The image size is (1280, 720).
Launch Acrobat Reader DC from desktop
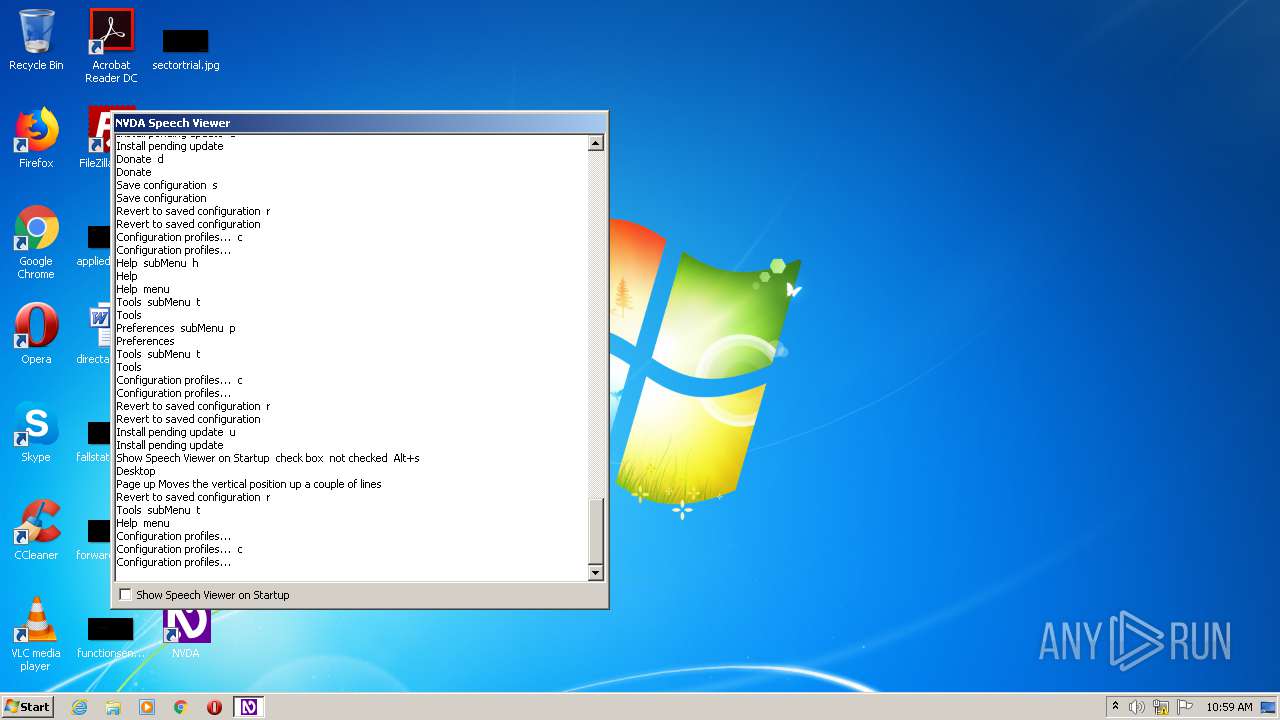[111, 46]
